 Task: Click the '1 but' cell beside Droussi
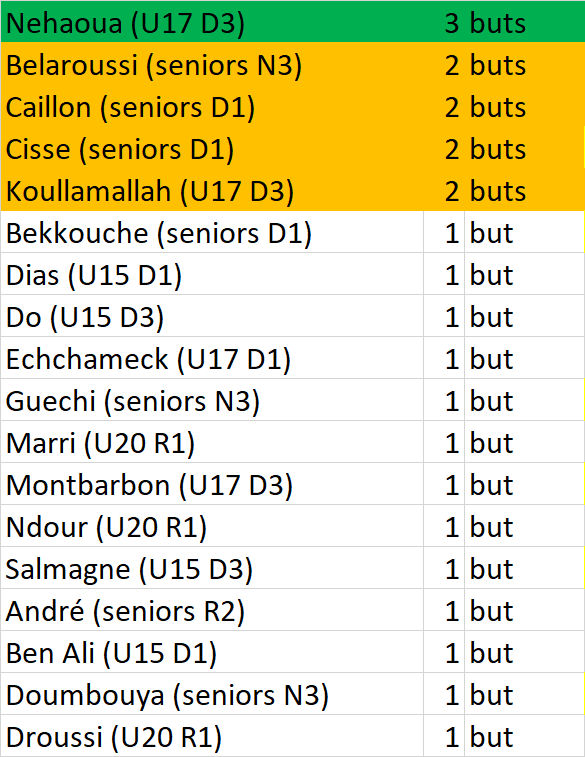point(503,736)
